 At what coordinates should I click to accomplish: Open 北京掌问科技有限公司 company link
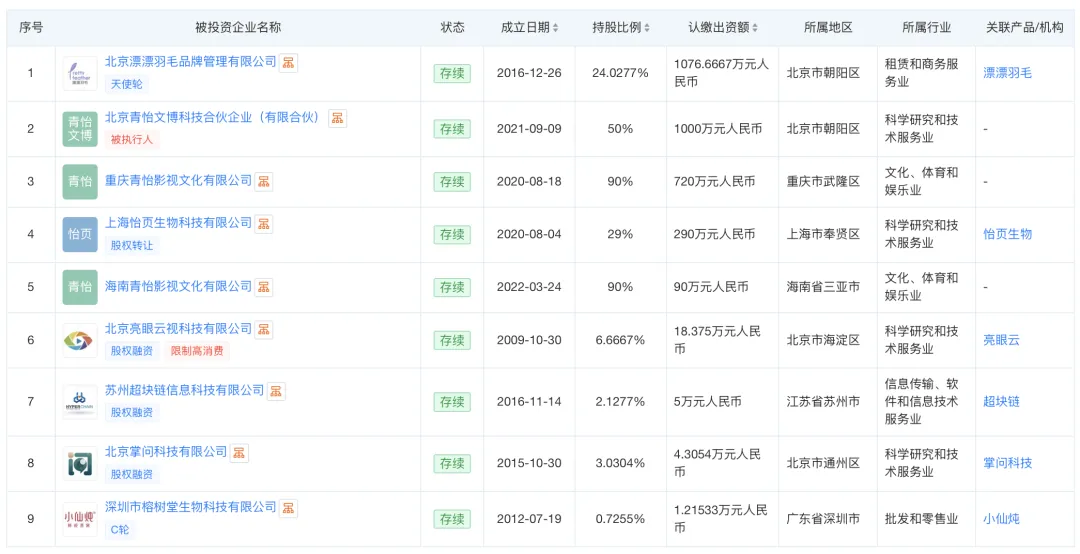[166, 452]
